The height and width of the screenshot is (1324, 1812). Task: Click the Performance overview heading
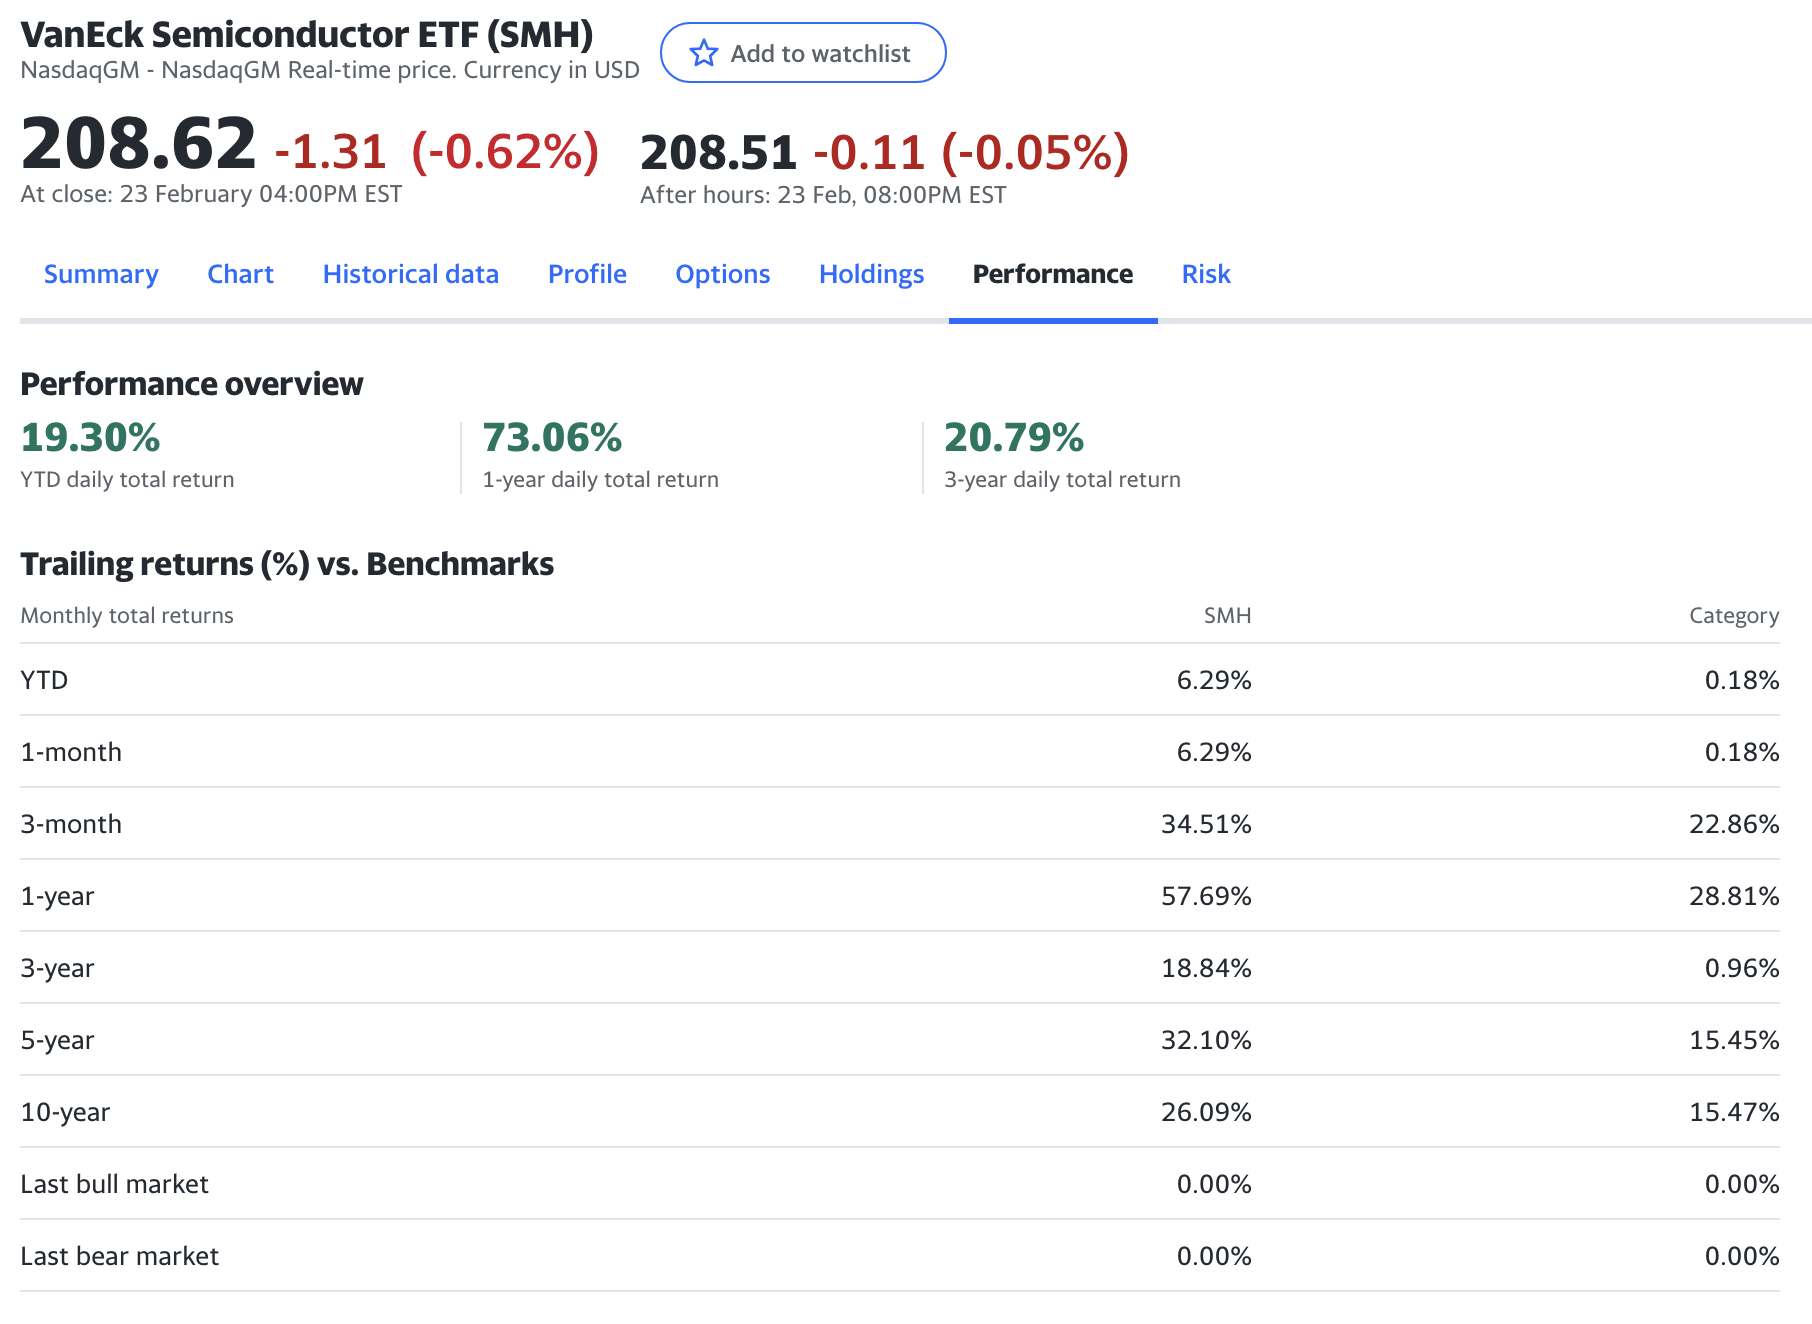[x=192, y=384]
